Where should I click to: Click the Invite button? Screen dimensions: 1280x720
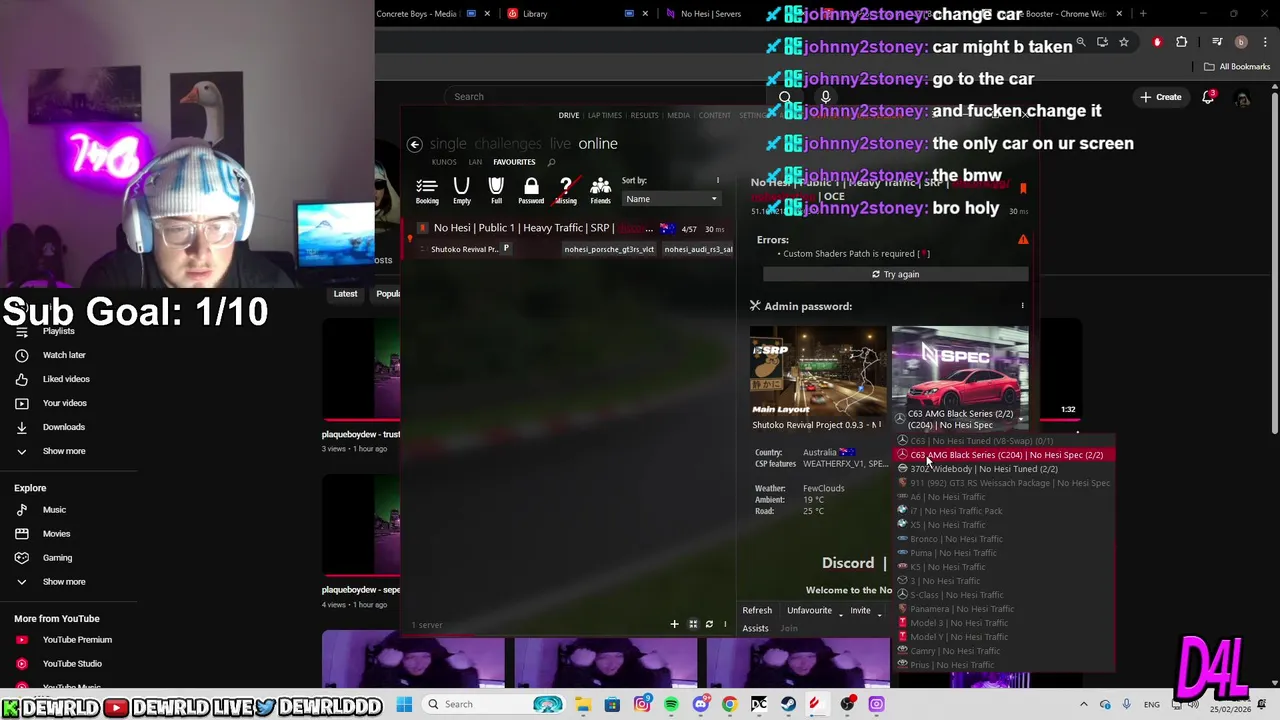(860, 611)
